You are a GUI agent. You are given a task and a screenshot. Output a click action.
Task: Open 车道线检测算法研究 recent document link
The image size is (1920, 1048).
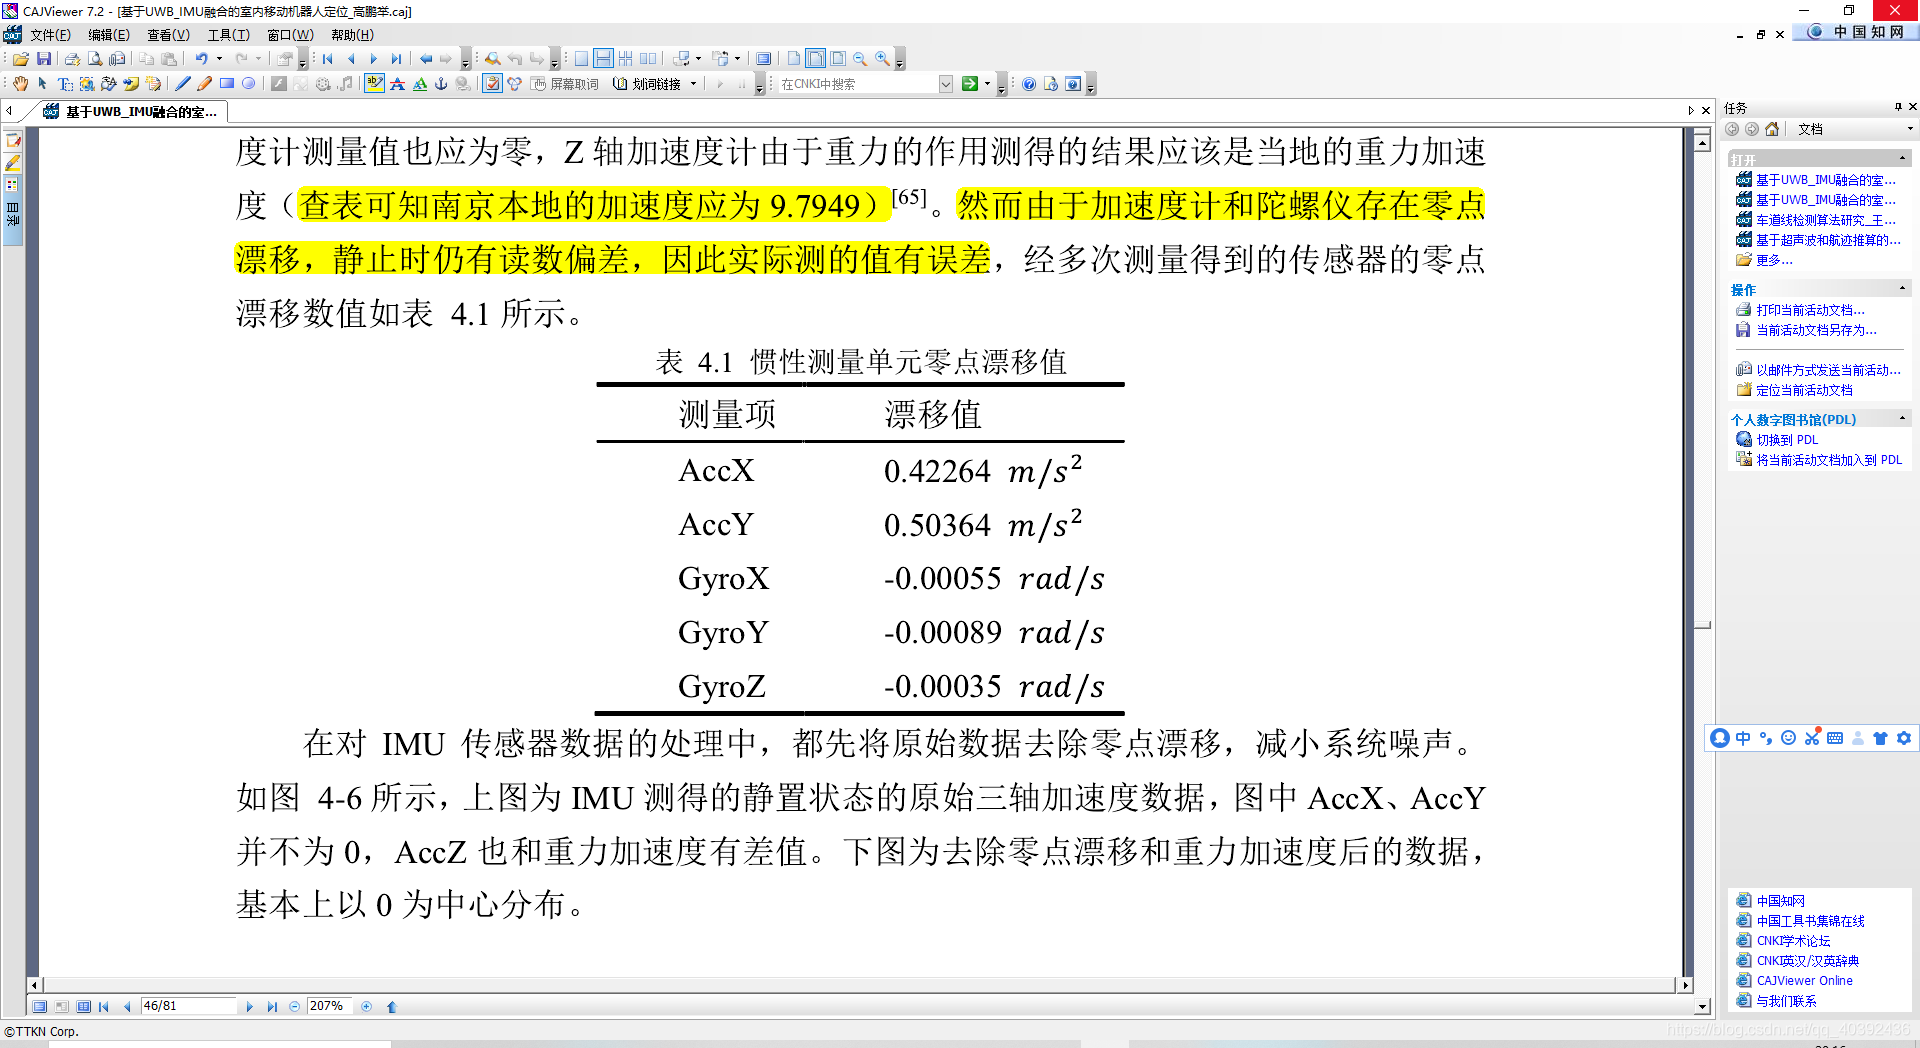pyautogui.click(x=1825, y=220)
